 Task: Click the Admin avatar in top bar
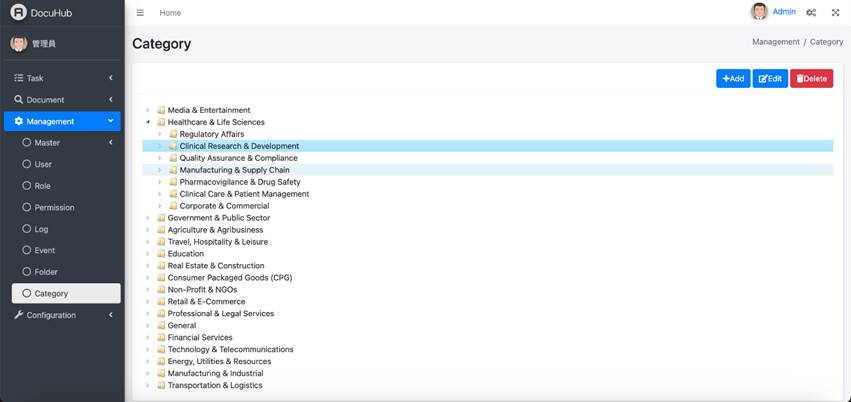pos(759,11)
